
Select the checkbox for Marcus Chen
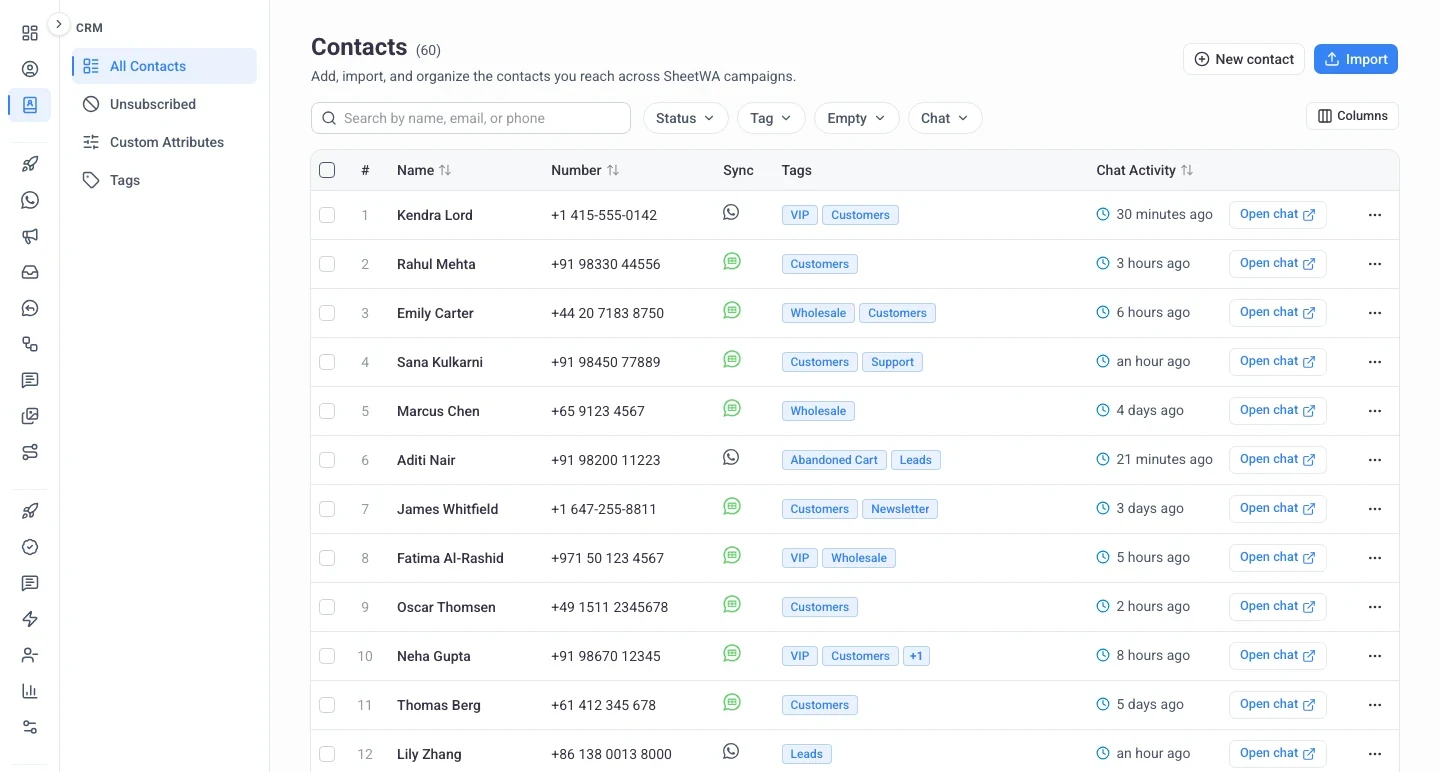(x=327, y=411)
